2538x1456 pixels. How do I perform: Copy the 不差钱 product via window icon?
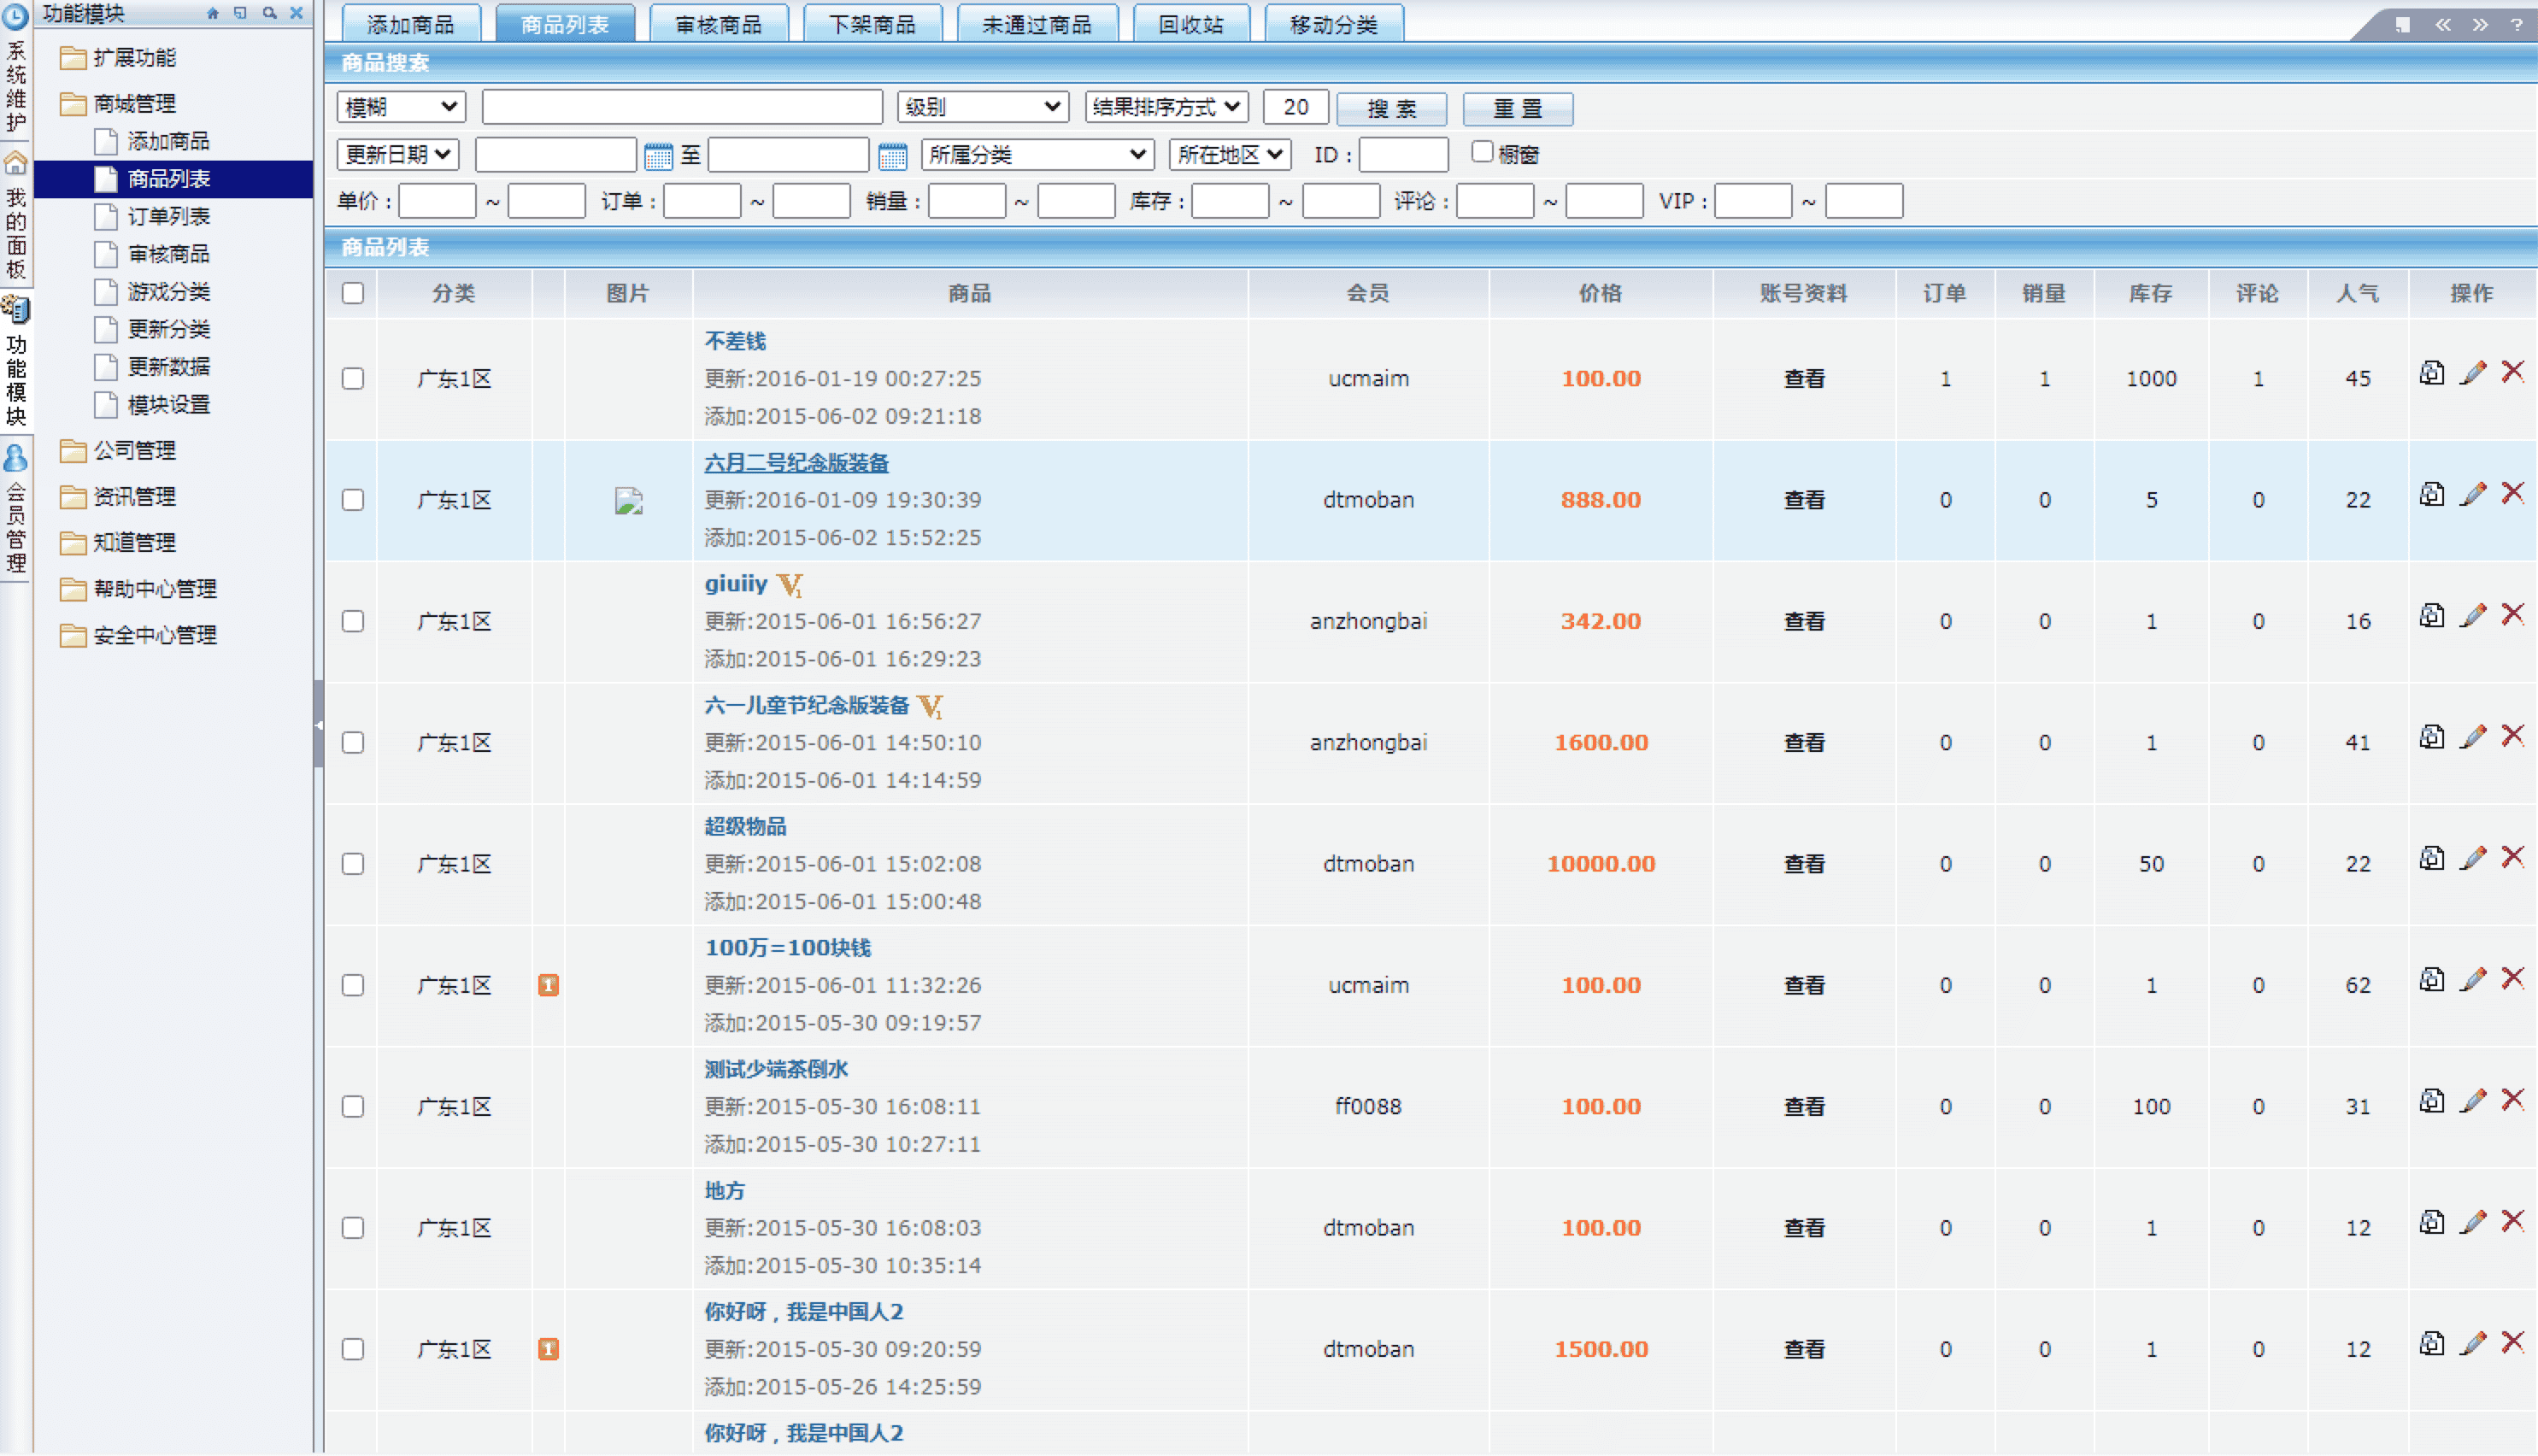(x=2432, y=373)
